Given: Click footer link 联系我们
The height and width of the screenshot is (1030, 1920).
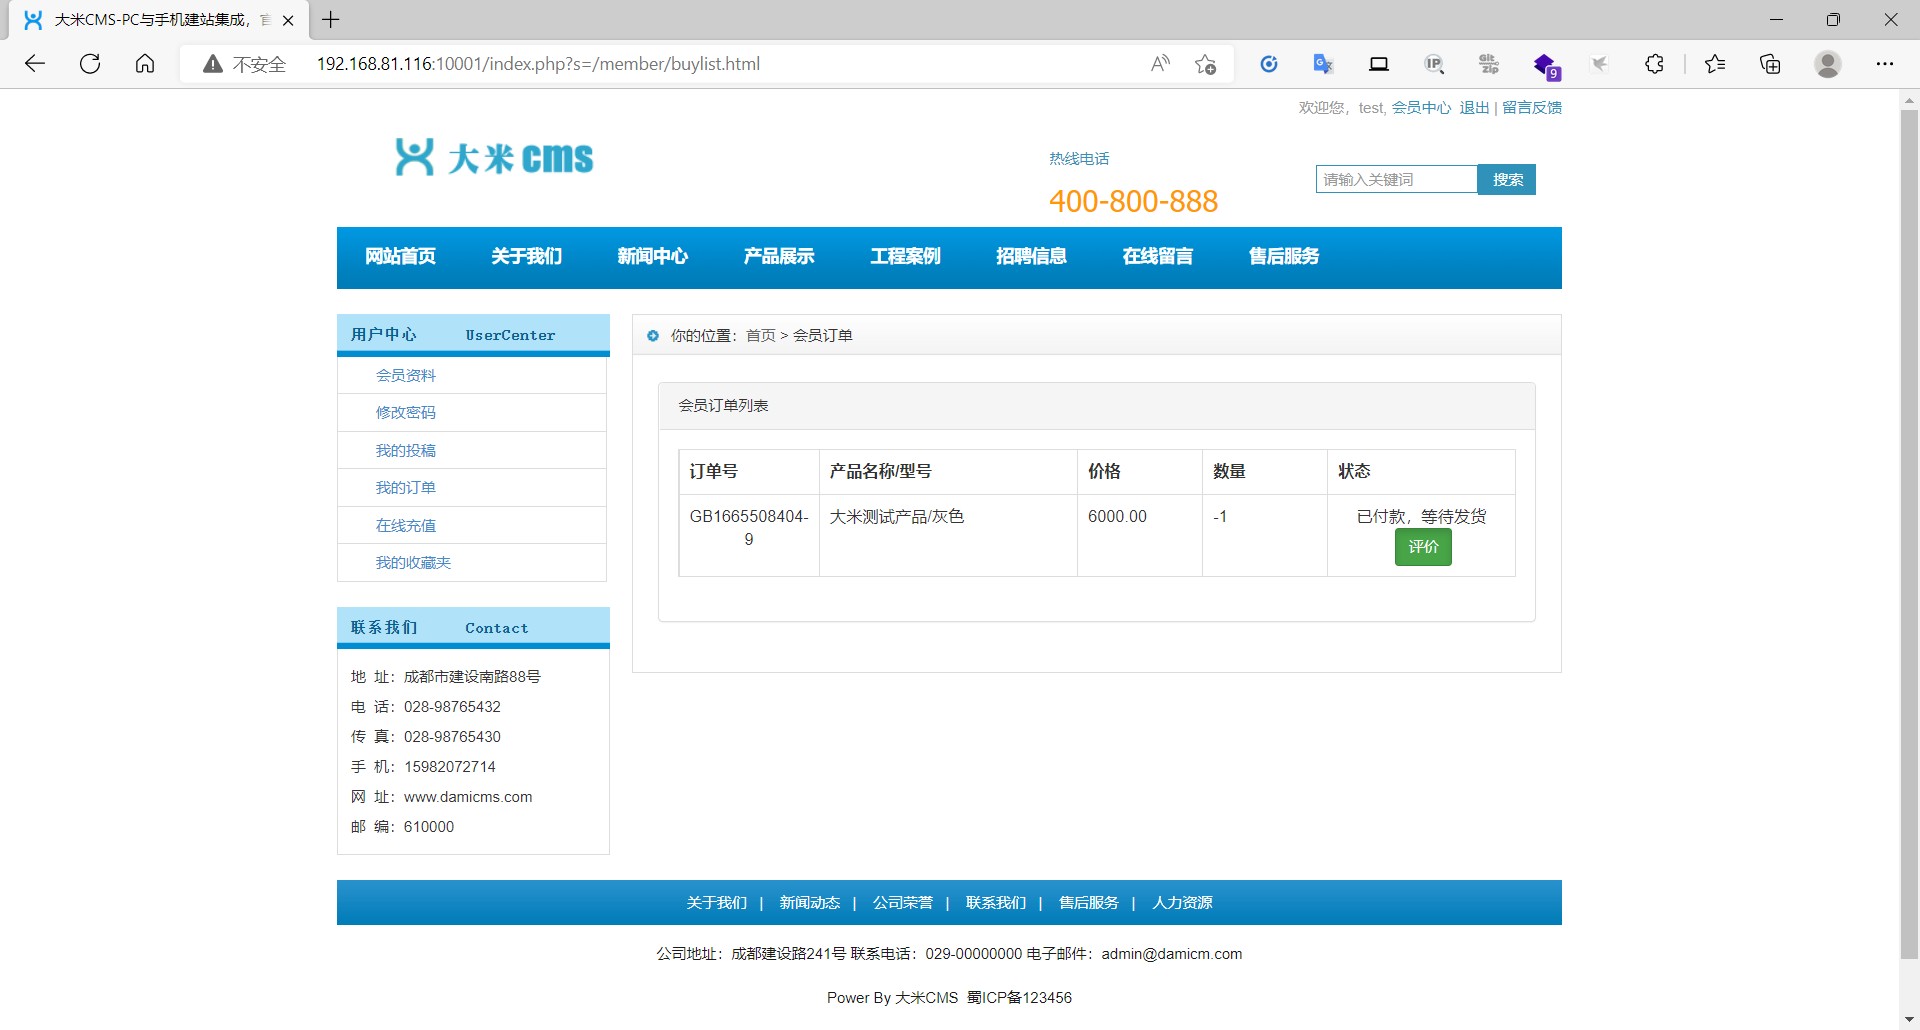Looking at the screenshot, I should click(x=995, y=903).
